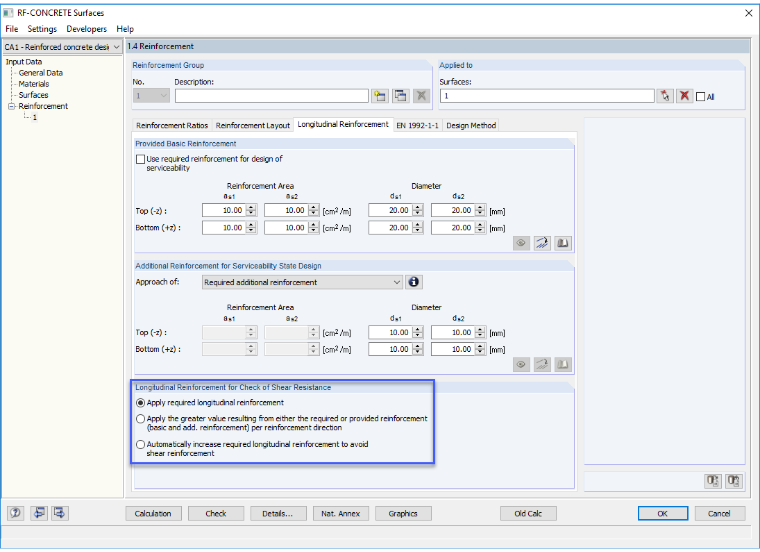Show basic reinforcement eye icon
Viewport: 760px width, 552px height.
[521, 243]
